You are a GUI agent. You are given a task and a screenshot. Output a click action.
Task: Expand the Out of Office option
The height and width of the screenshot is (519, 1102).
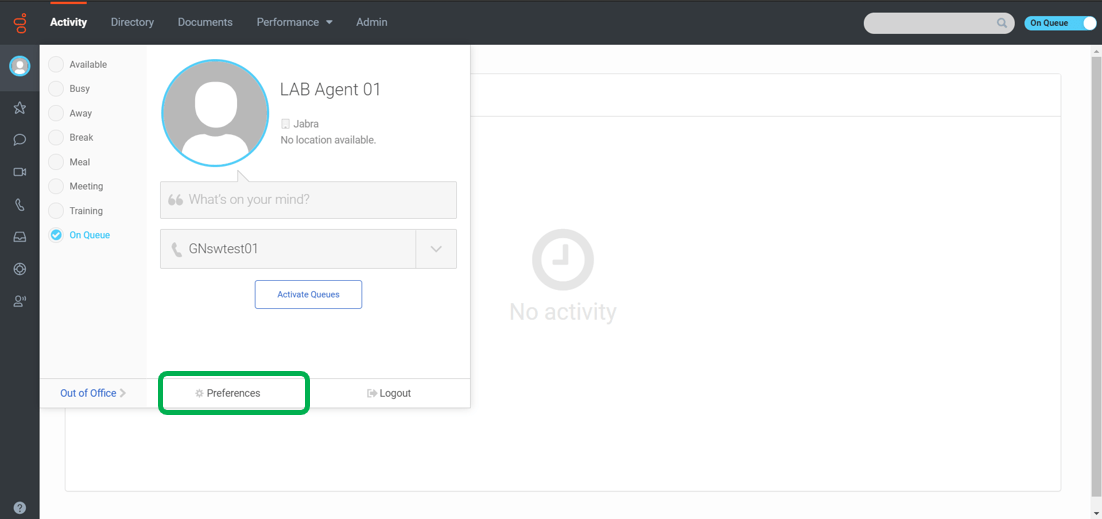[x=92, y=393]
